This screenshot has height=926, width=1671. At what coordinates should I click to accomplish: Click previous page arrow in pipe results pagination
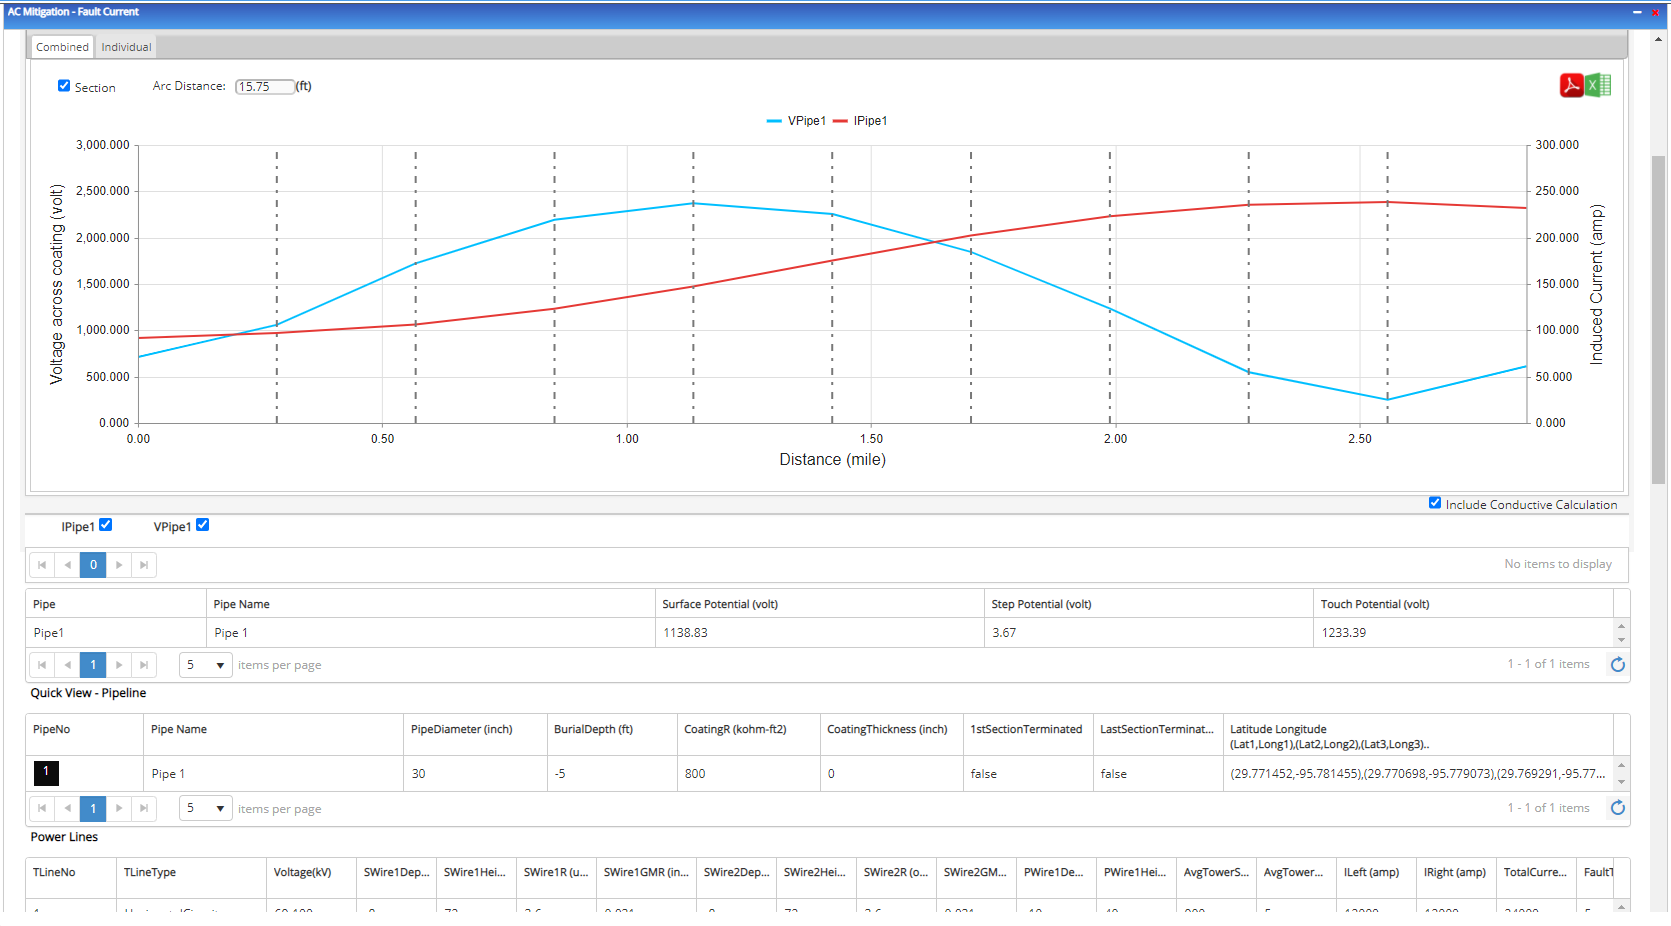pyautogui.click(x=67, y=664)
